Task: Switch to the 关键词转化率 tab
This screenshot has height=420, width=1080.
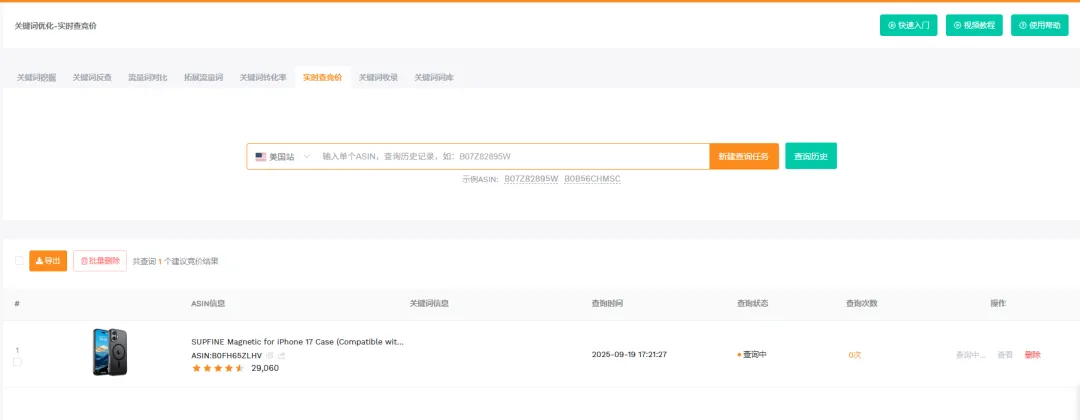Action: pyautogui.click(x=263, y=78)
